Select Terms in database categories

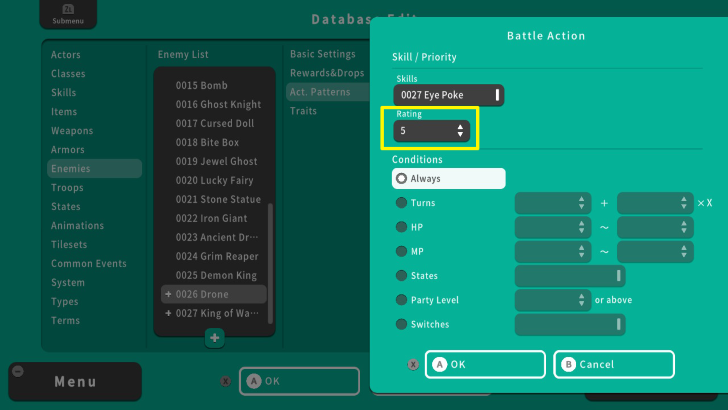(65, 321)
